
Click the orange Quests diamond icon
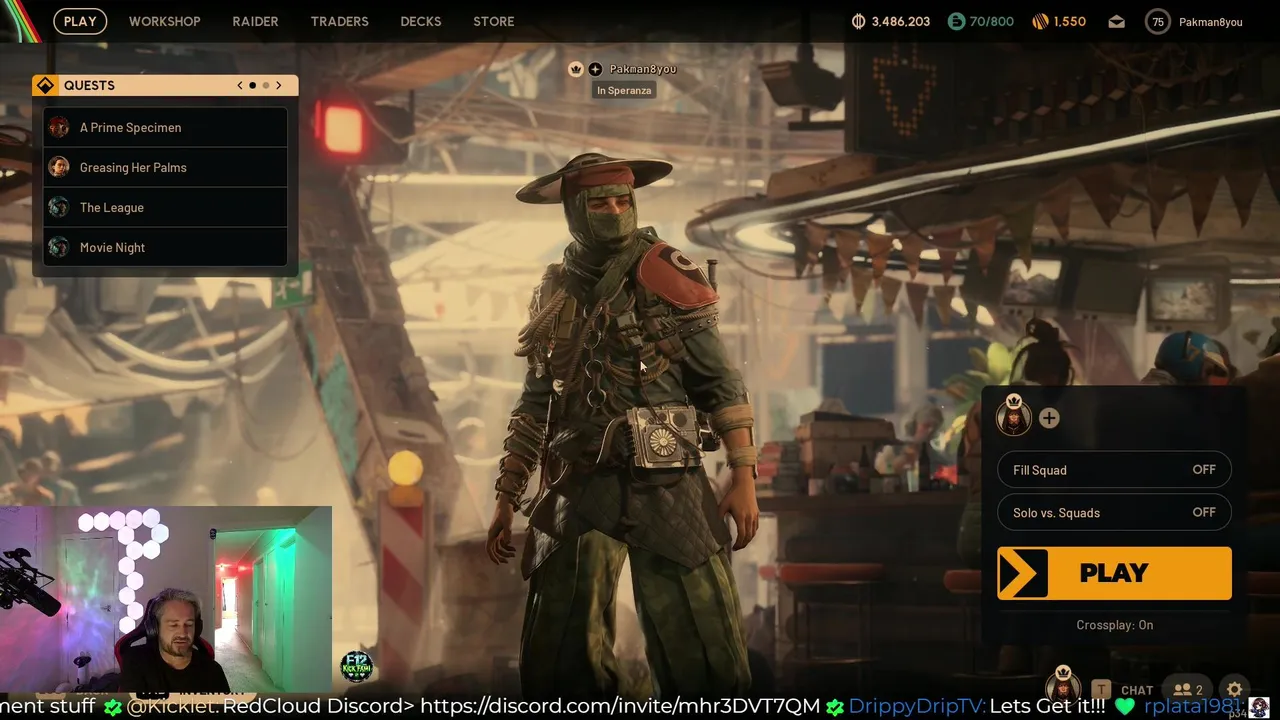(46, 85)
